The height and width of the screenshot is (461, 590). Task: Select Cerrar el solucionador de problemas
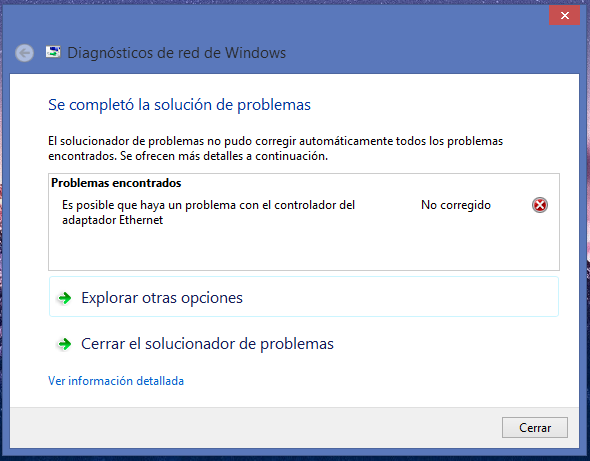tap(207, 344)
